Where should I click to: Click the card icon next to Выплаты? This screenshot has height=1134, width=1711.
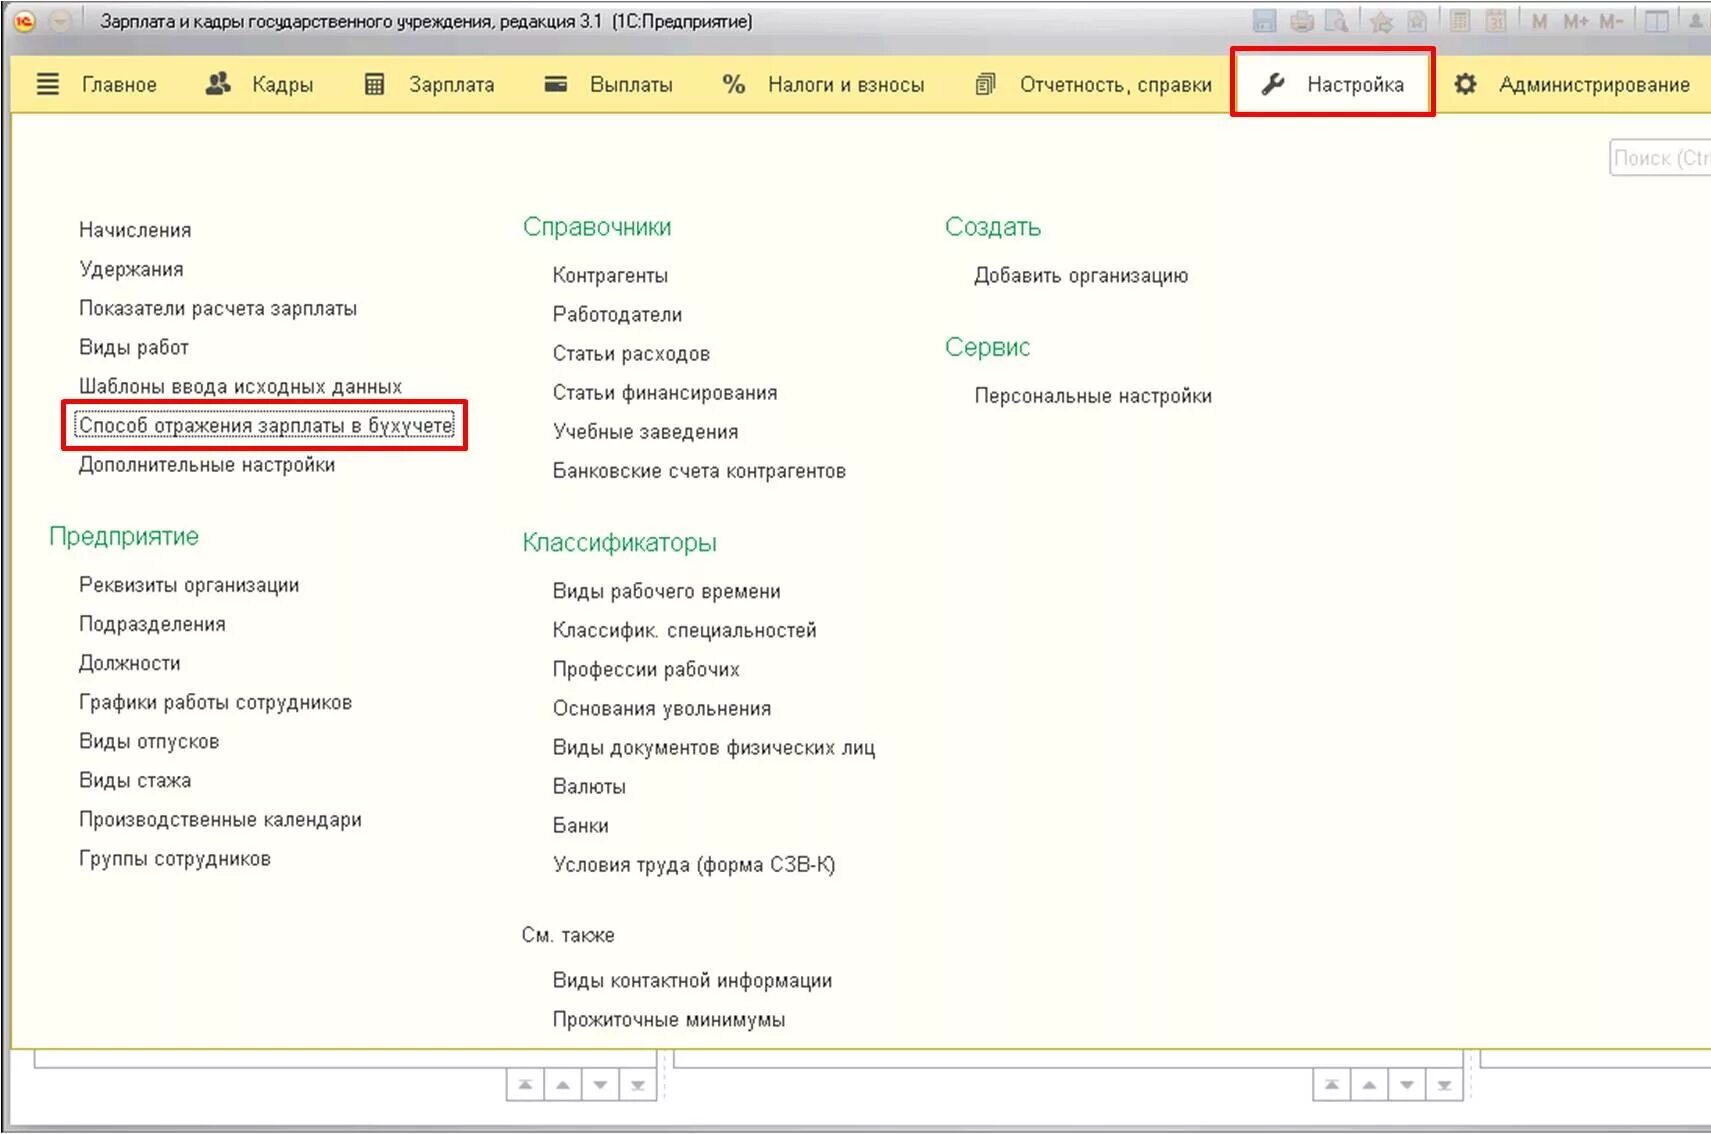pyautogui.click(x=556, y=84)
